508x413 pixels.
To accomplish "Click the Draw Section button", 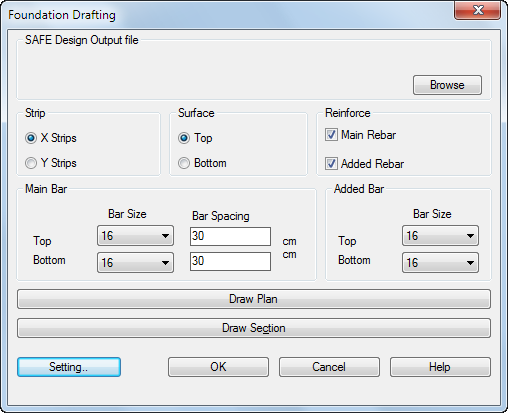I will pyautogui.click(x=254, y=328).
